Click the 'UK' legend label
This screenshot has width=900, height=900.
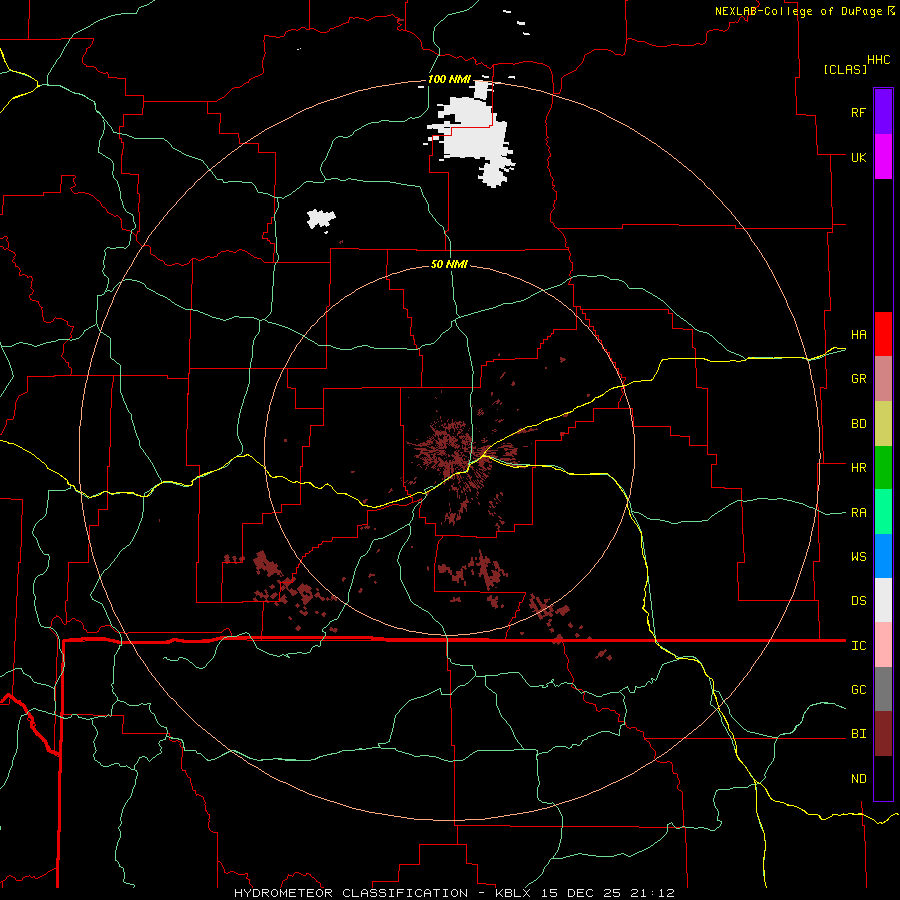[x=858, y=157]
